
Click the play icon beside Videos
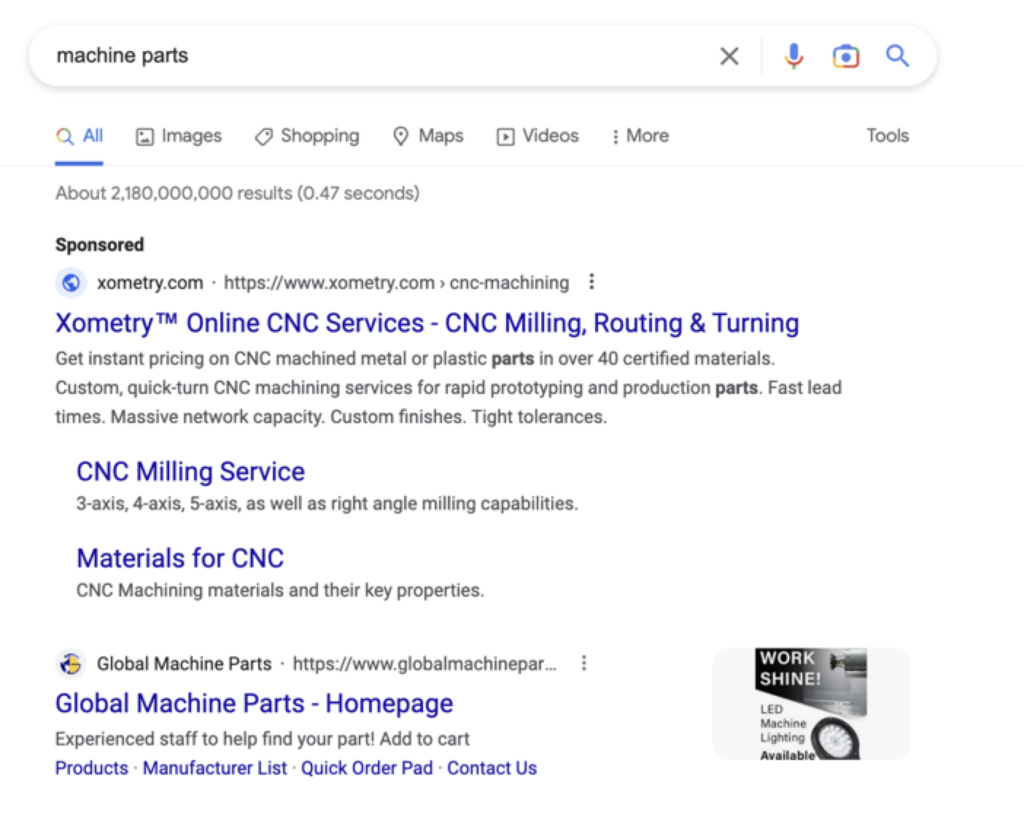click(x=505, y=136)
